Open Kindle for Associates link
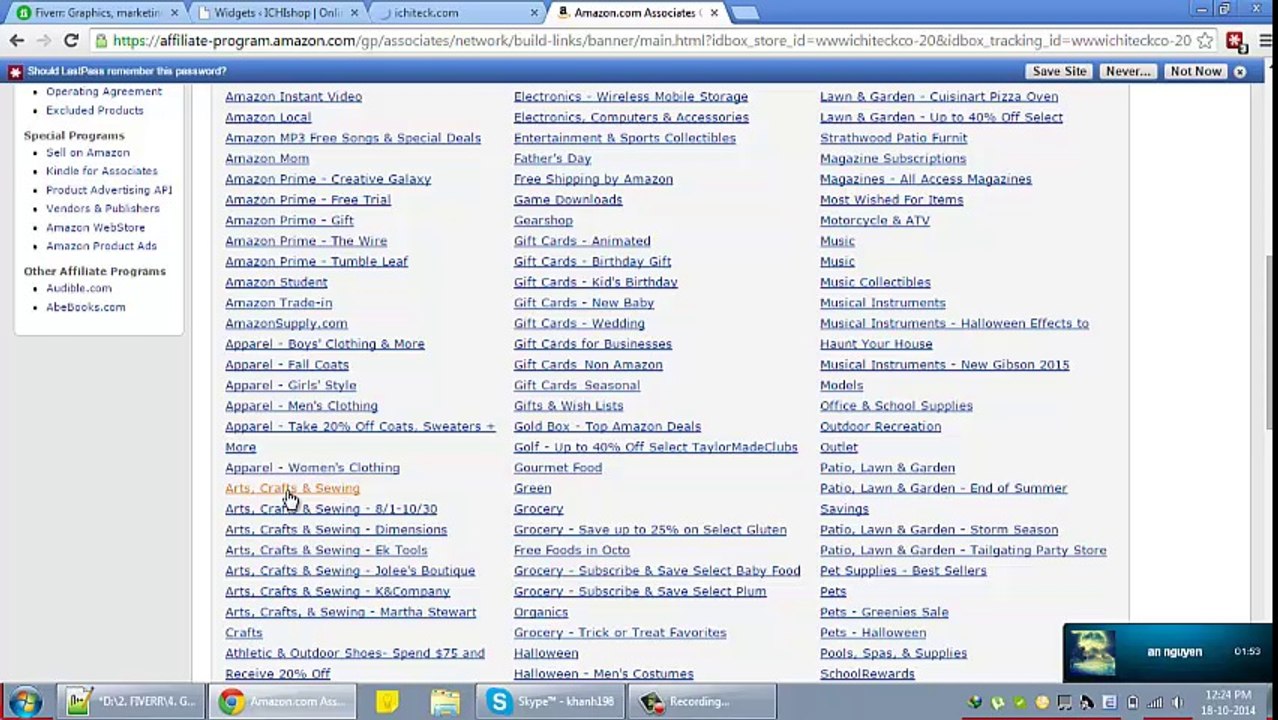 [102, 171]
